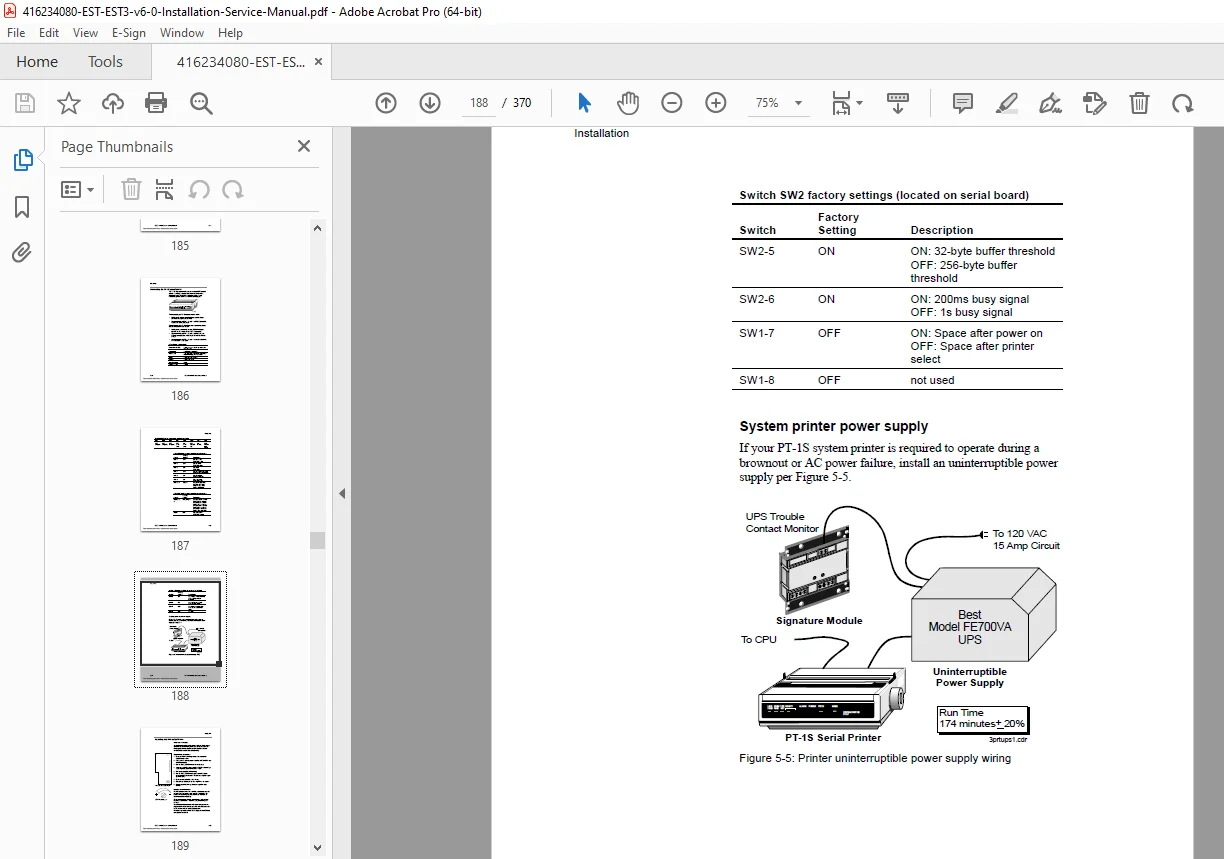This screenshot has height=859, width=1224.
Task: Click the 'PT-1S Serial Printer' diagram label
Action: click(x=833, y=738)
